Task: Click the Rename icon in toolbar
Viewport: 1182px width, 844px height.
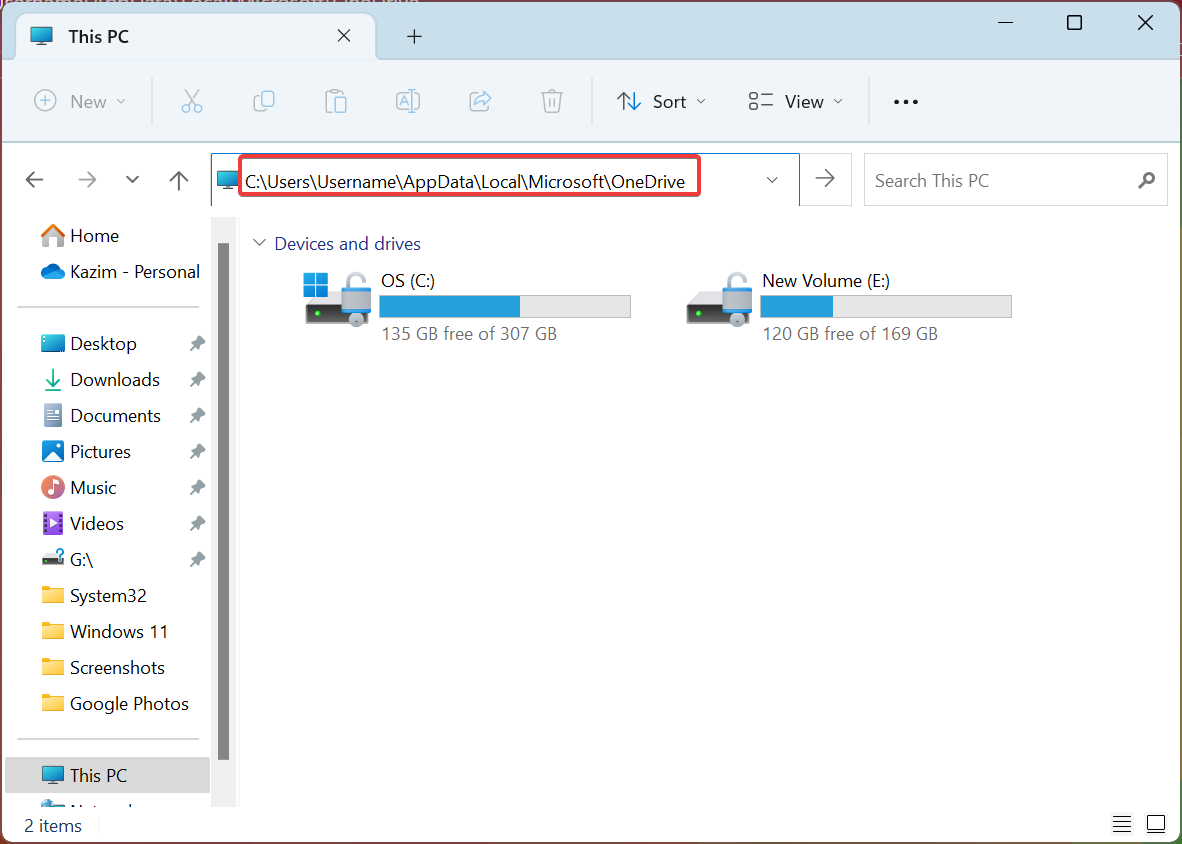Action: (407, 101)
